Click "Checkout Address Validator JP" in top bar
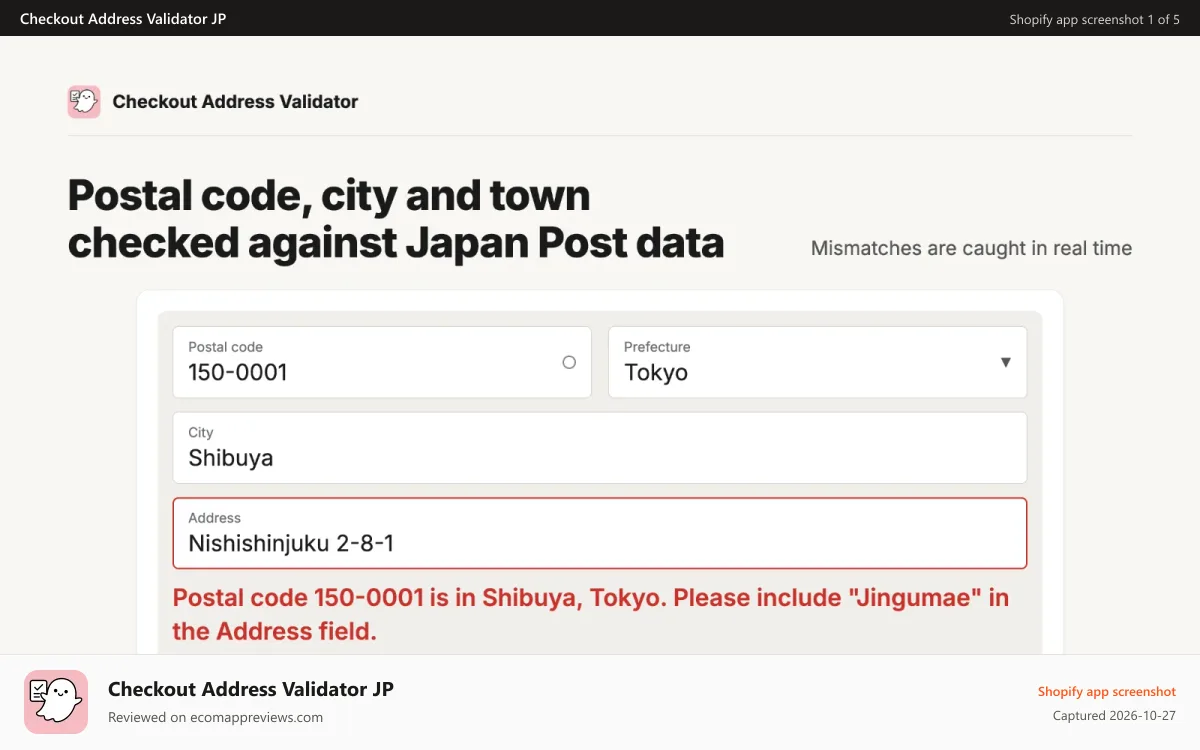Image resolution: width=1200 pixels, height=750 pixels. 123,19
